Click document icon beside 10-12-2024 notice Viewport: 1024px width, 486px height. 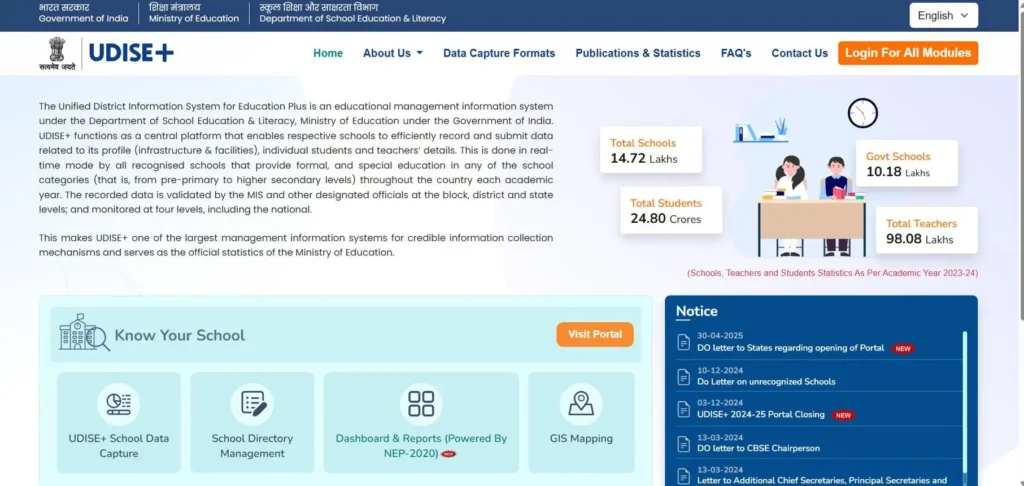pyautogui.click(x=684, y=376)
